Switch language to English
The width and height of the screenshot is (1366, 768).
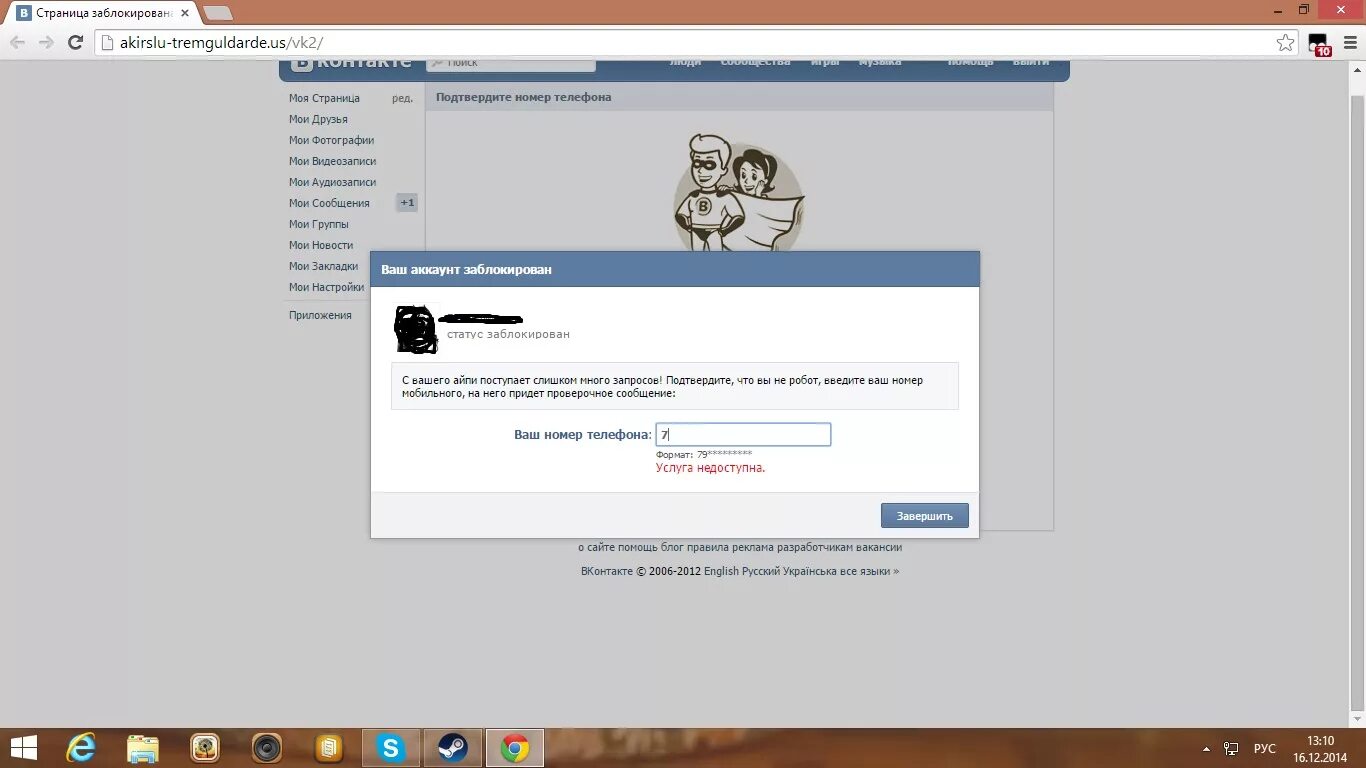[x=721, y=571]
